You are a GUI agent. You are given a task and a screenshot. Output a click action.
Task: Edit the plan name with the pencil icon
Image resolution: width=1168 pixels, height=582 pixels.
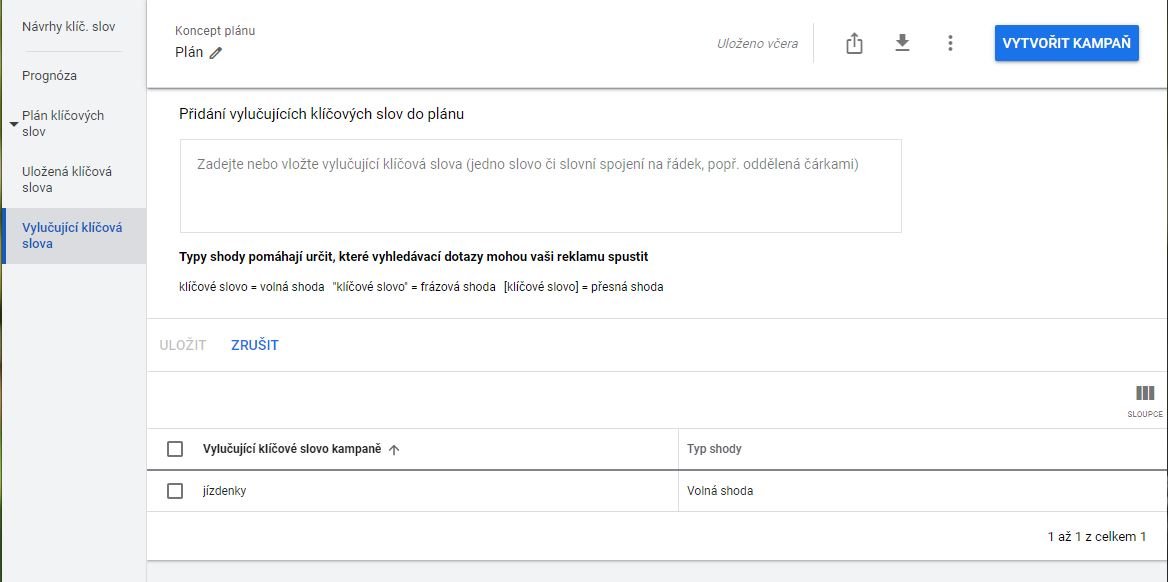pos(215,53)
